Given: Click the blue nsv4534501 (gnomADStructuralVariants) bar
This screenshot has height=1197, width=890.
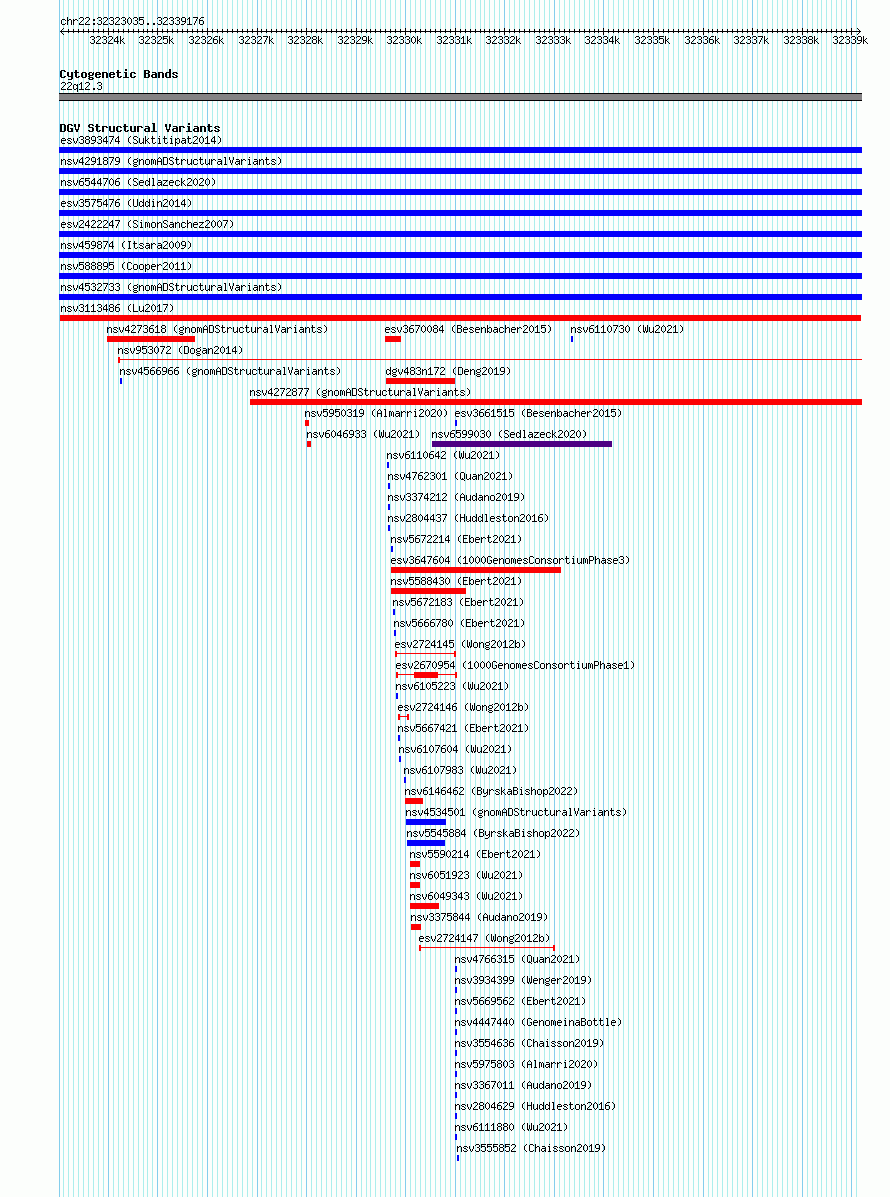Looking at the screenshot, I should pyautogui.click(x=426, y=822).
